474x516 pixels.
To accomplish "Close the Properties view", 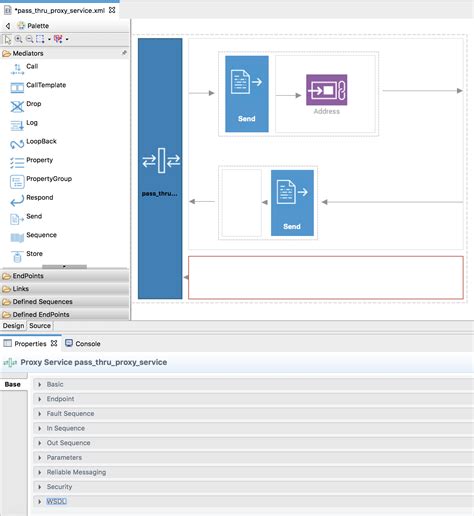I will point(54,343).
